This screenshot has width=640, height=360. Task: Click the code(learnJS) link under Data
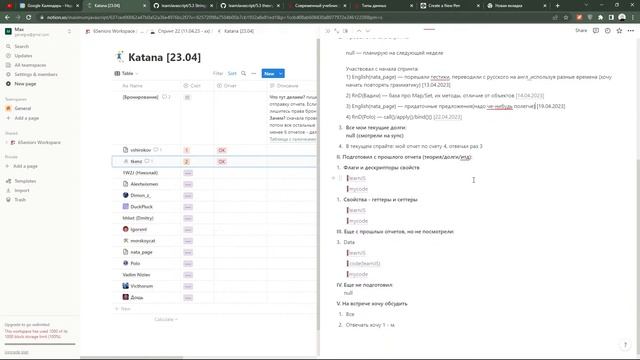tap(364, 264)
